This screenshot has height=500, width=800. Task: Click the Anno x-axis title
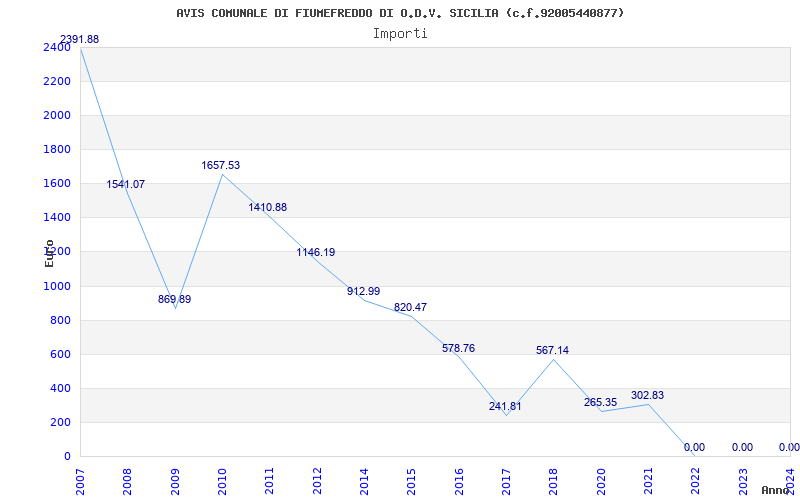[x=778, y=490]
